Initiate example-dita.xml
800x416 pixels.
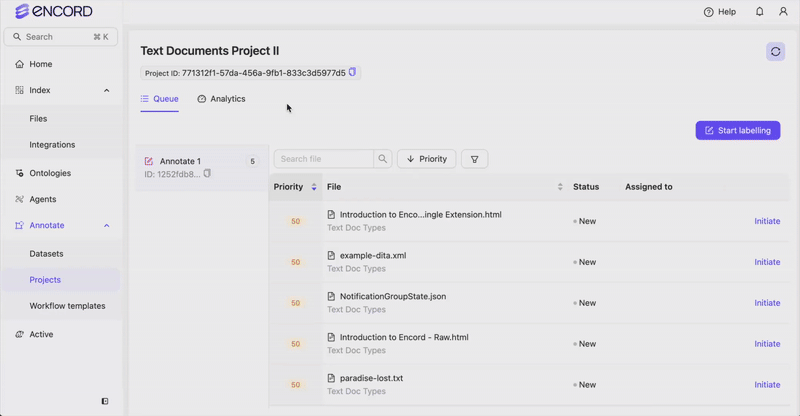pyautogui.click(x=767, y=262)
